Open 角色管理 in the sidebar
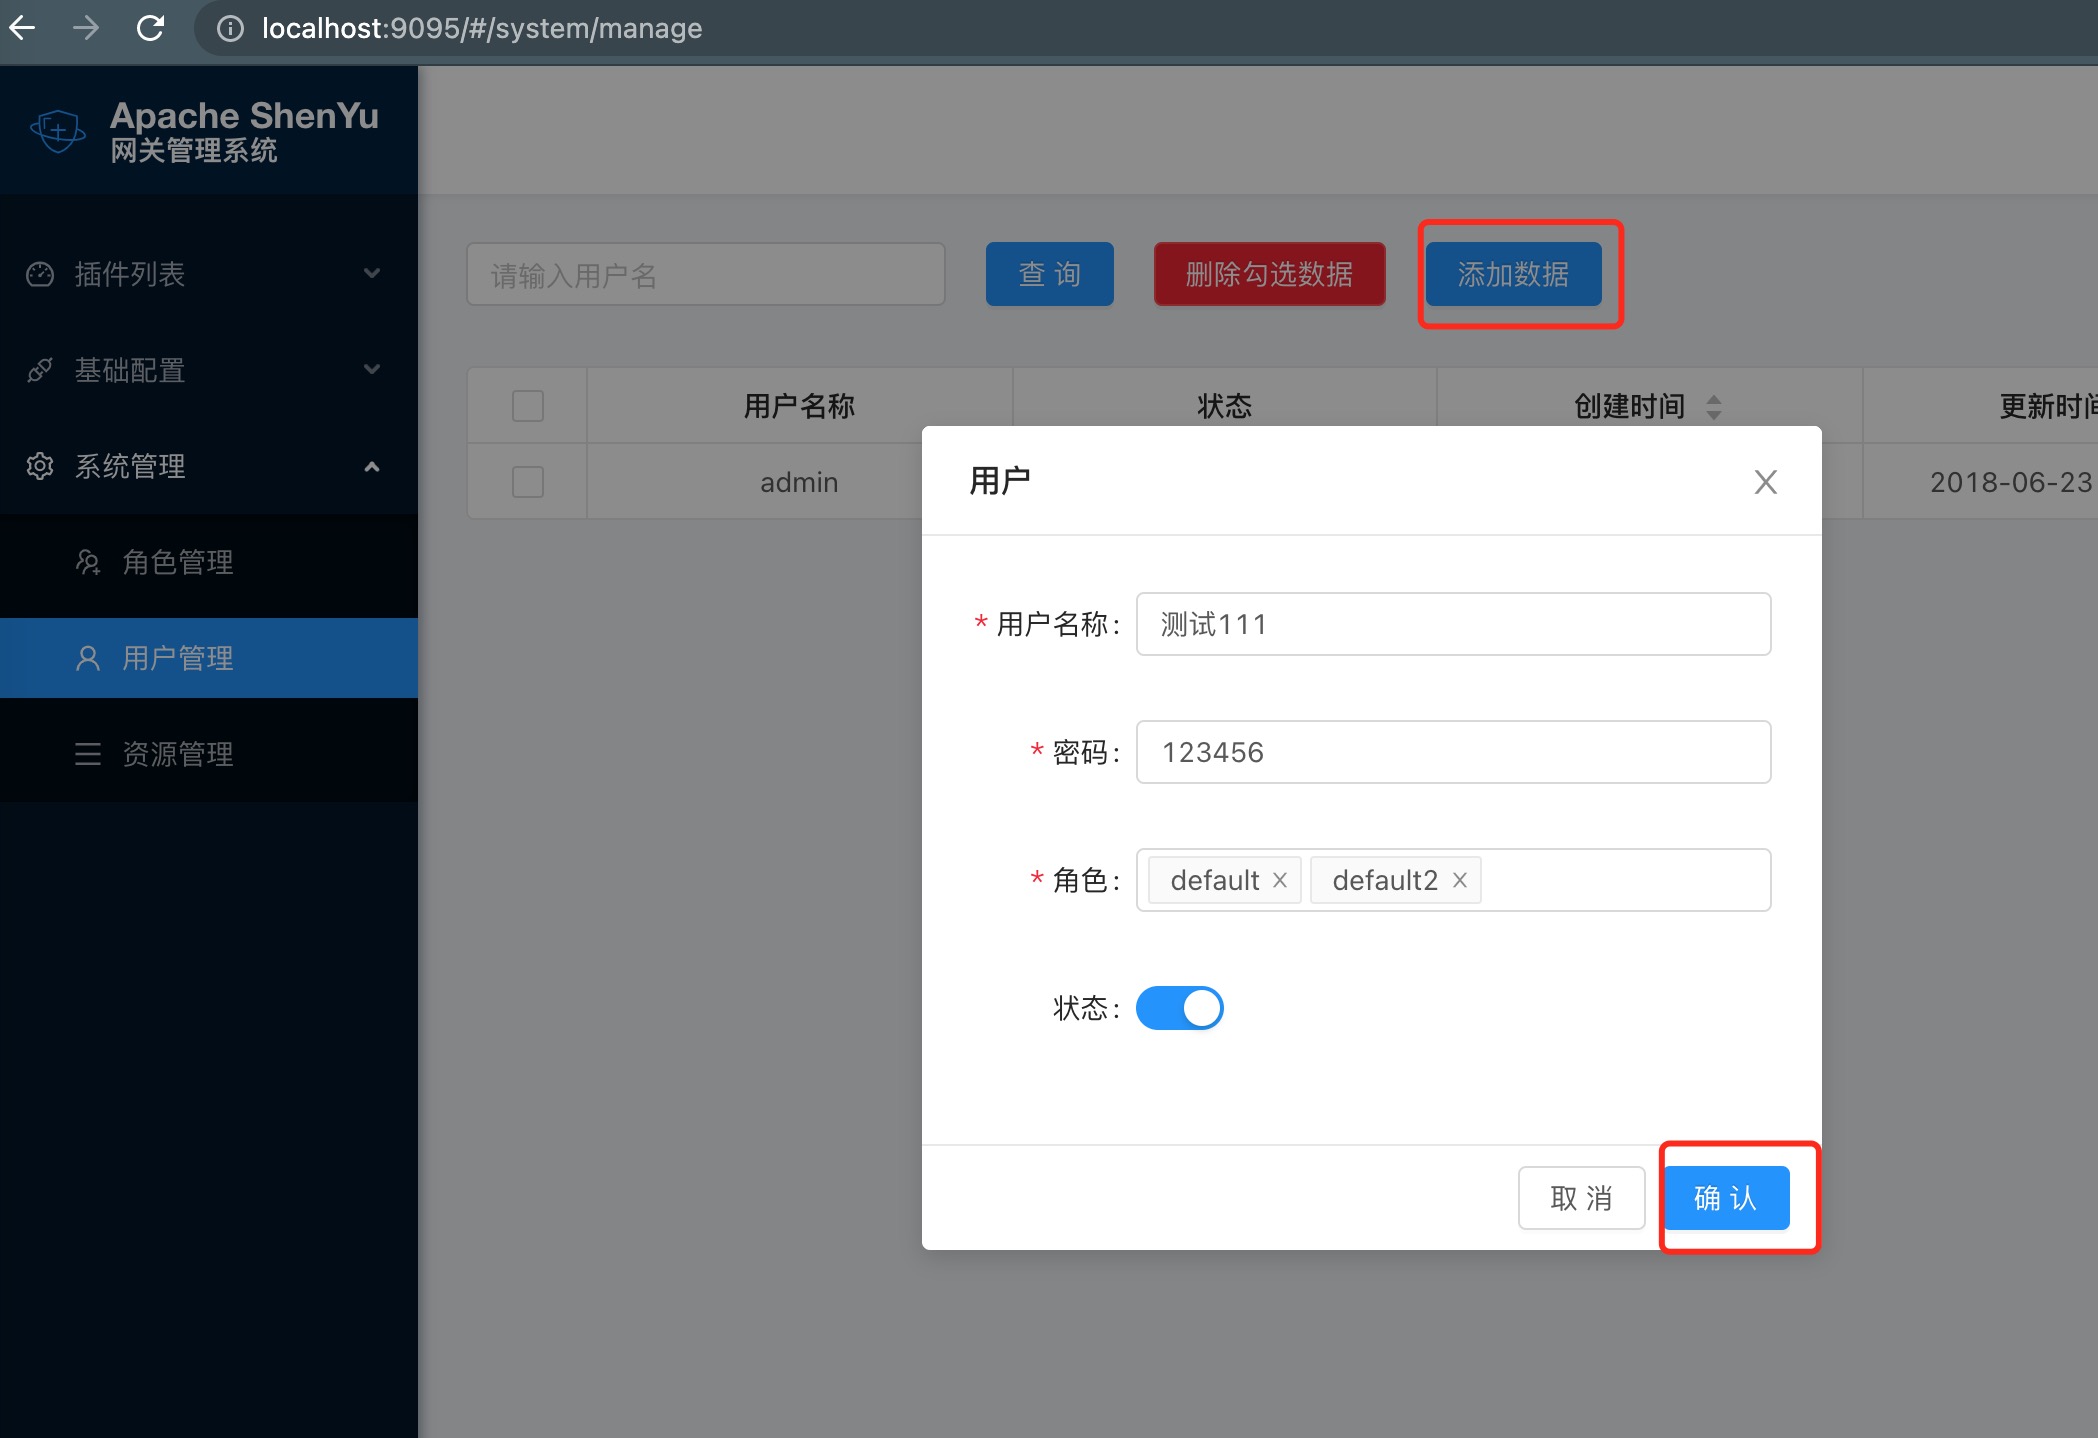This screenshot has width=2098, height=1438. pyautogui.click(x=178, y=562)
